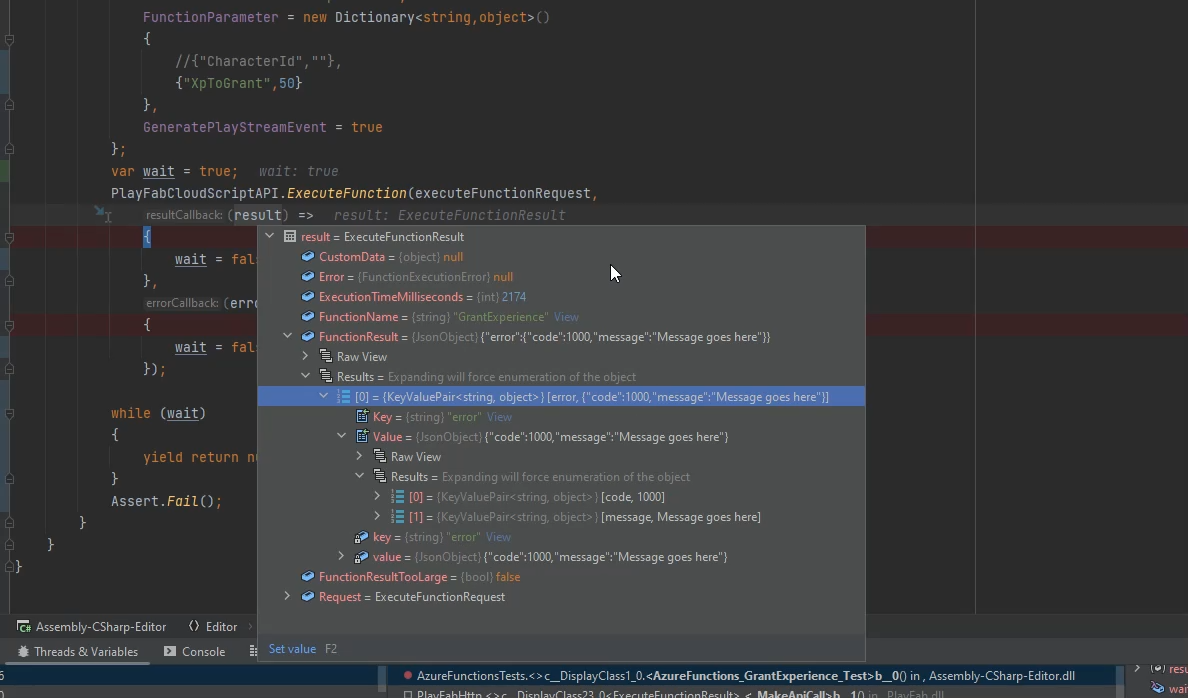Click the Results icon under Value
Viewport: 1188px width, 698px height.
coord(380,477)
